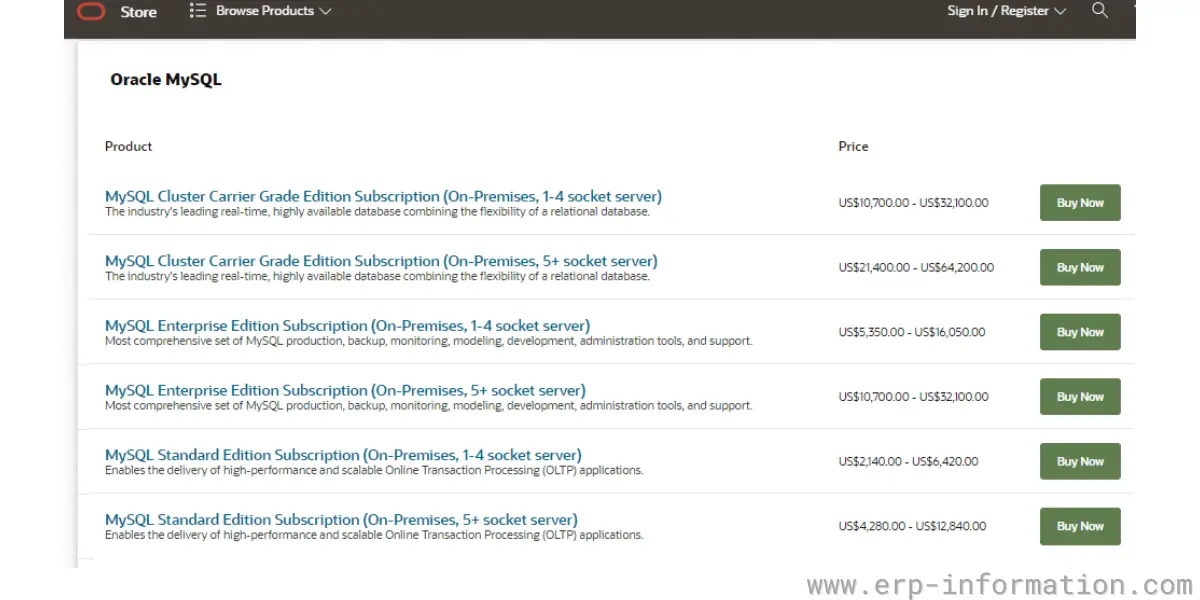The height and width of the screenshot is (600, 1200).
Task: Open MySQL Enterprise Edition 5+ socket link
Action: [x=345, y=390]
